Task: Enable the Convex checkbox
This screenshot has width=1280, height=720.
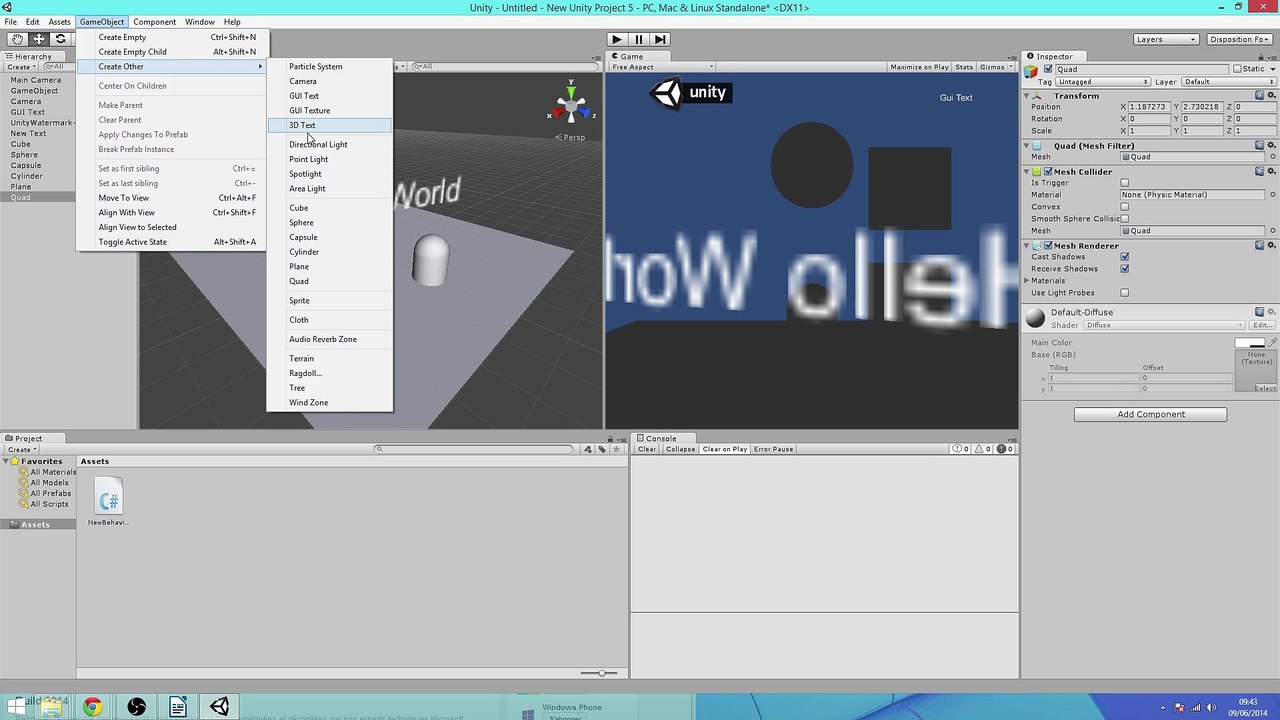Action: tap(1125, 207)
